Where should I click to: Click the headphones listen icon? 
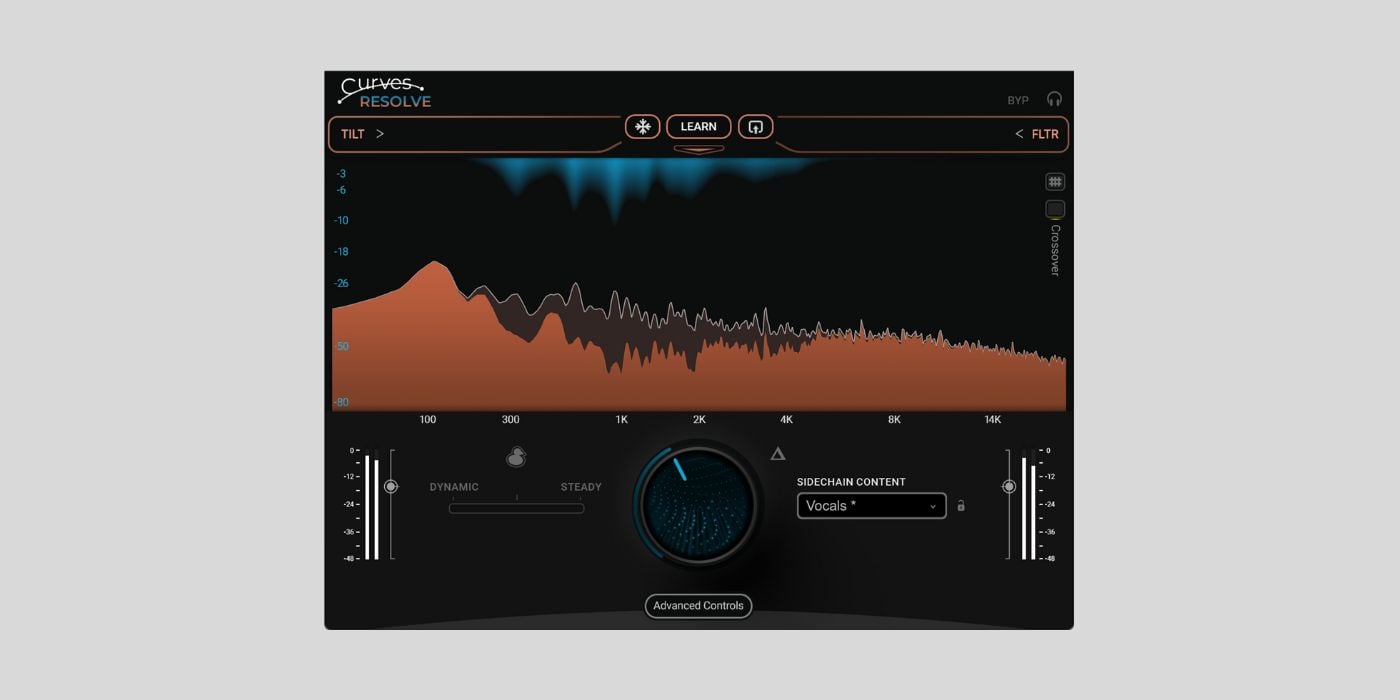tap(1054, 99)
